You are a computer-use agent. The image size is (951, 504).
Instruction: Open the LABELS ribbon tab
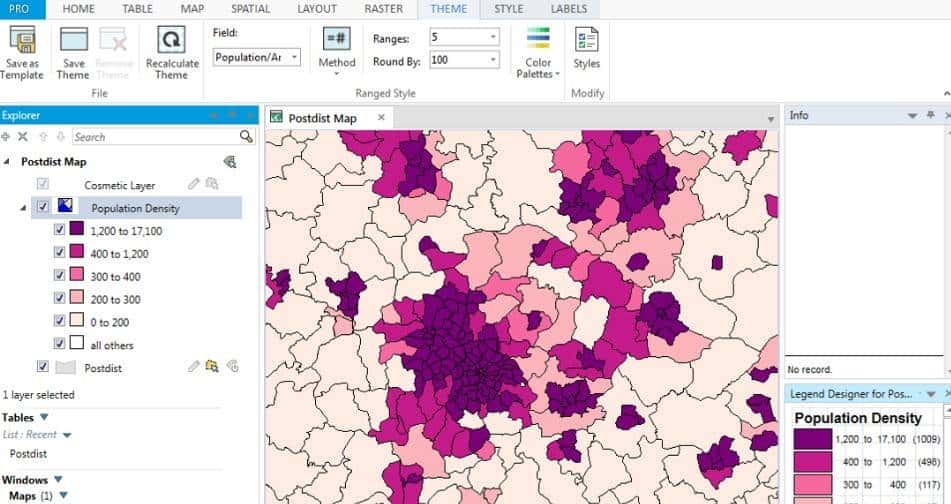pos(569,9)
